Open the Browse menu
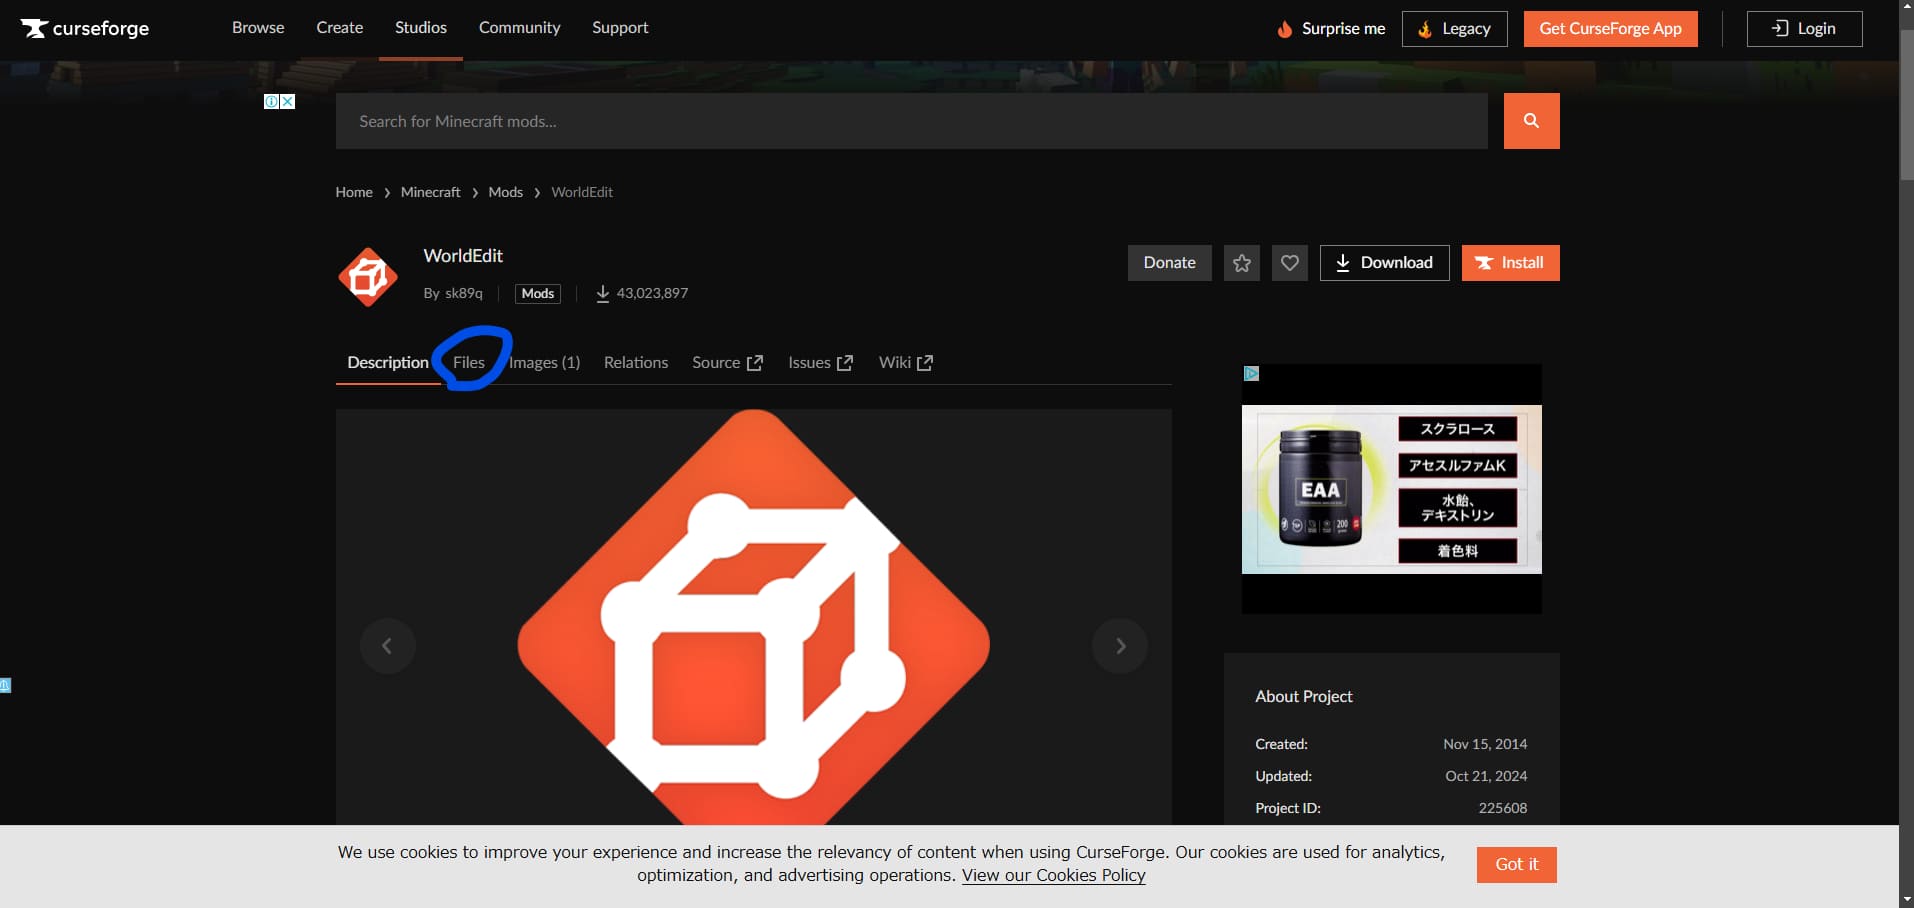The height and width of the screenshot is (908, 1914). coord(258,28)
